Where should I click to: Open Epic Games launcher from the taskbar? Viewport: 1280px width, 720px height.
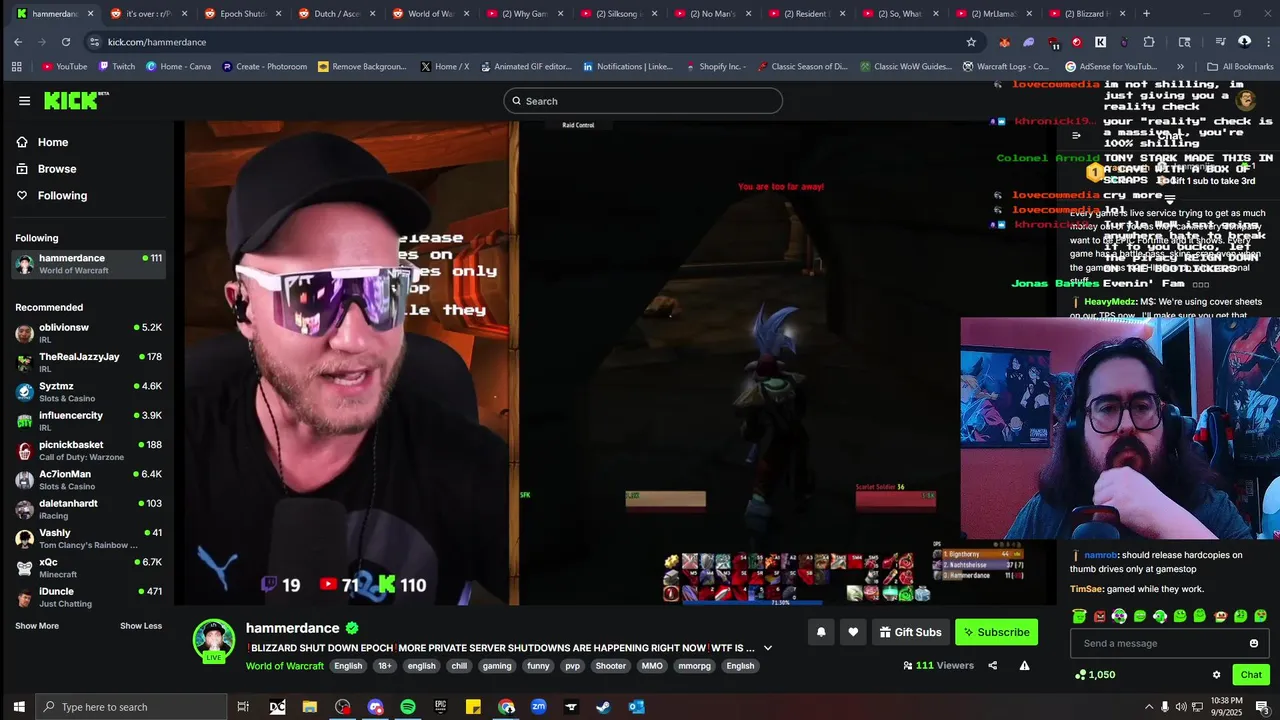[441, 707]
